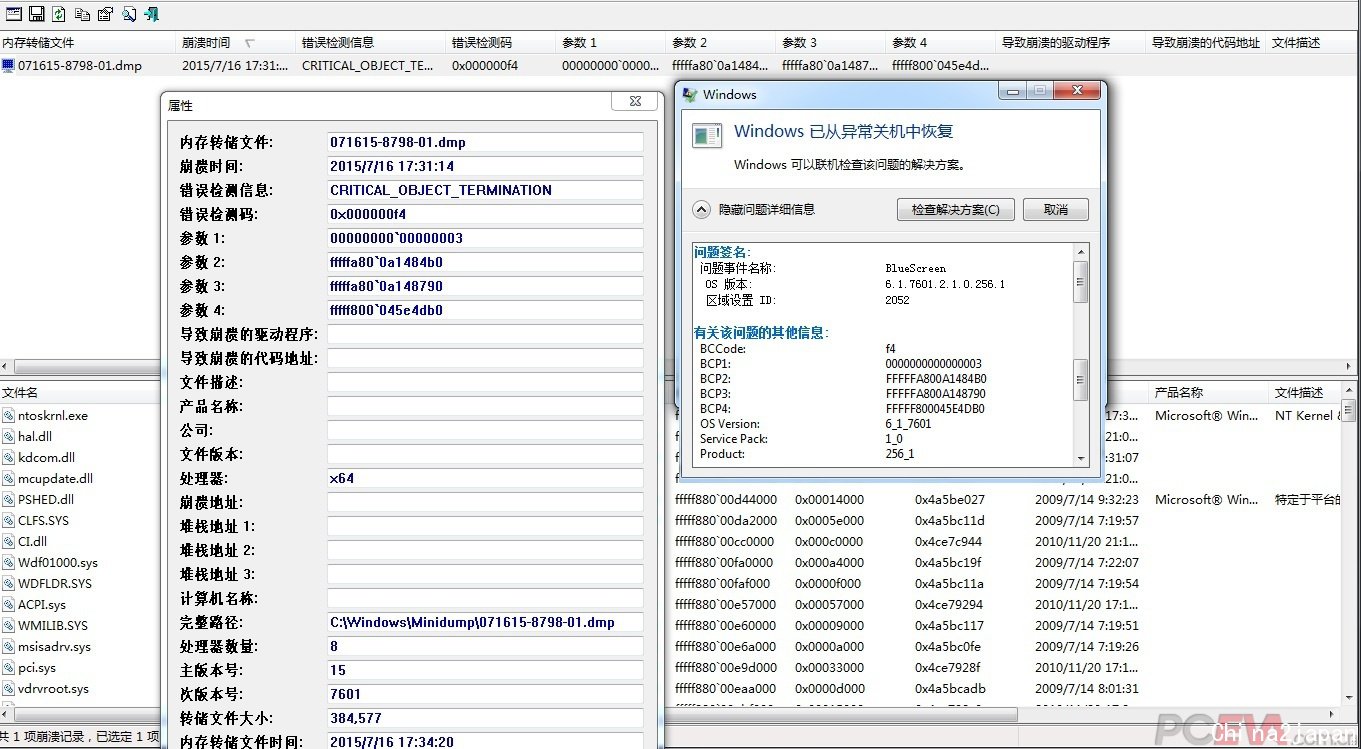Sort by 内存转储文件 column header

click(89, 43)
